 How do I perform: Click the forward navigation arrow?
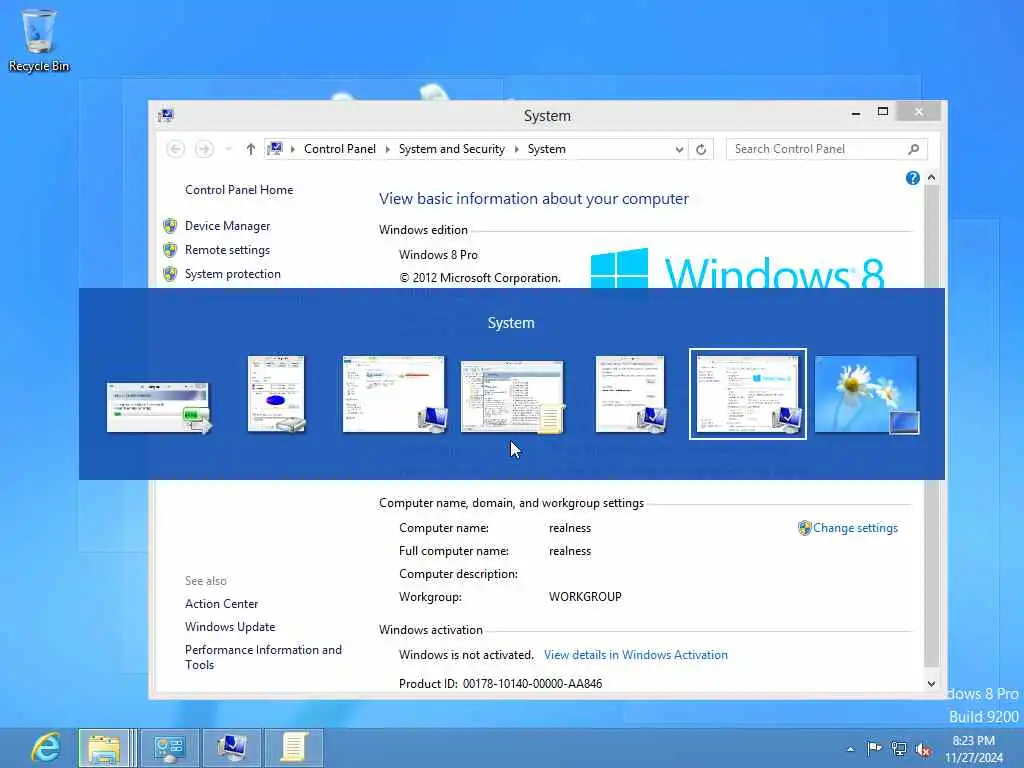click(204, 150)
